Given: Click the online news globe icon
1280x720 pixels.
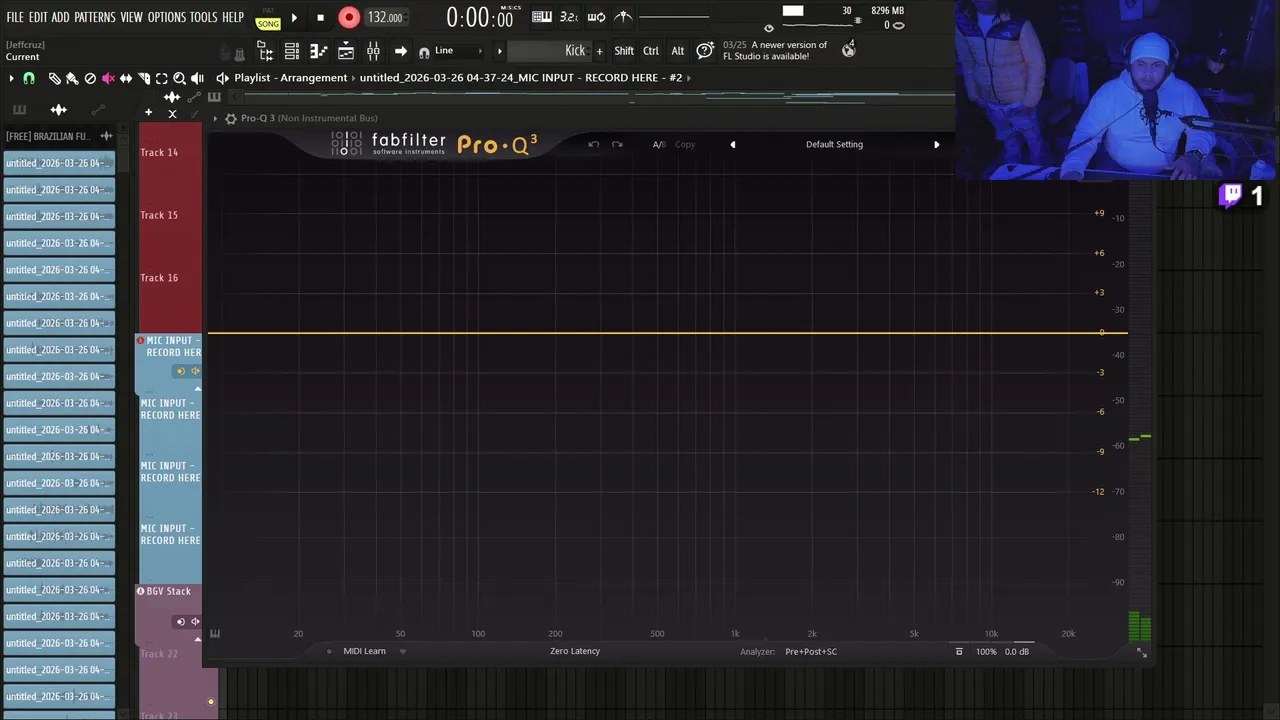Looking at the screenshot, I should click(849, 49).
